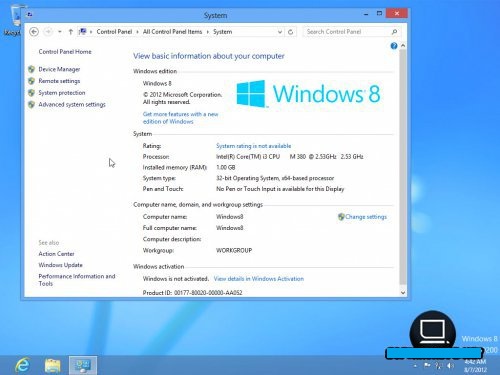Image resolution: width=500 pixels, height=375 pixels.
Task: View details in Windows Activation
Action: coord(259,279)
